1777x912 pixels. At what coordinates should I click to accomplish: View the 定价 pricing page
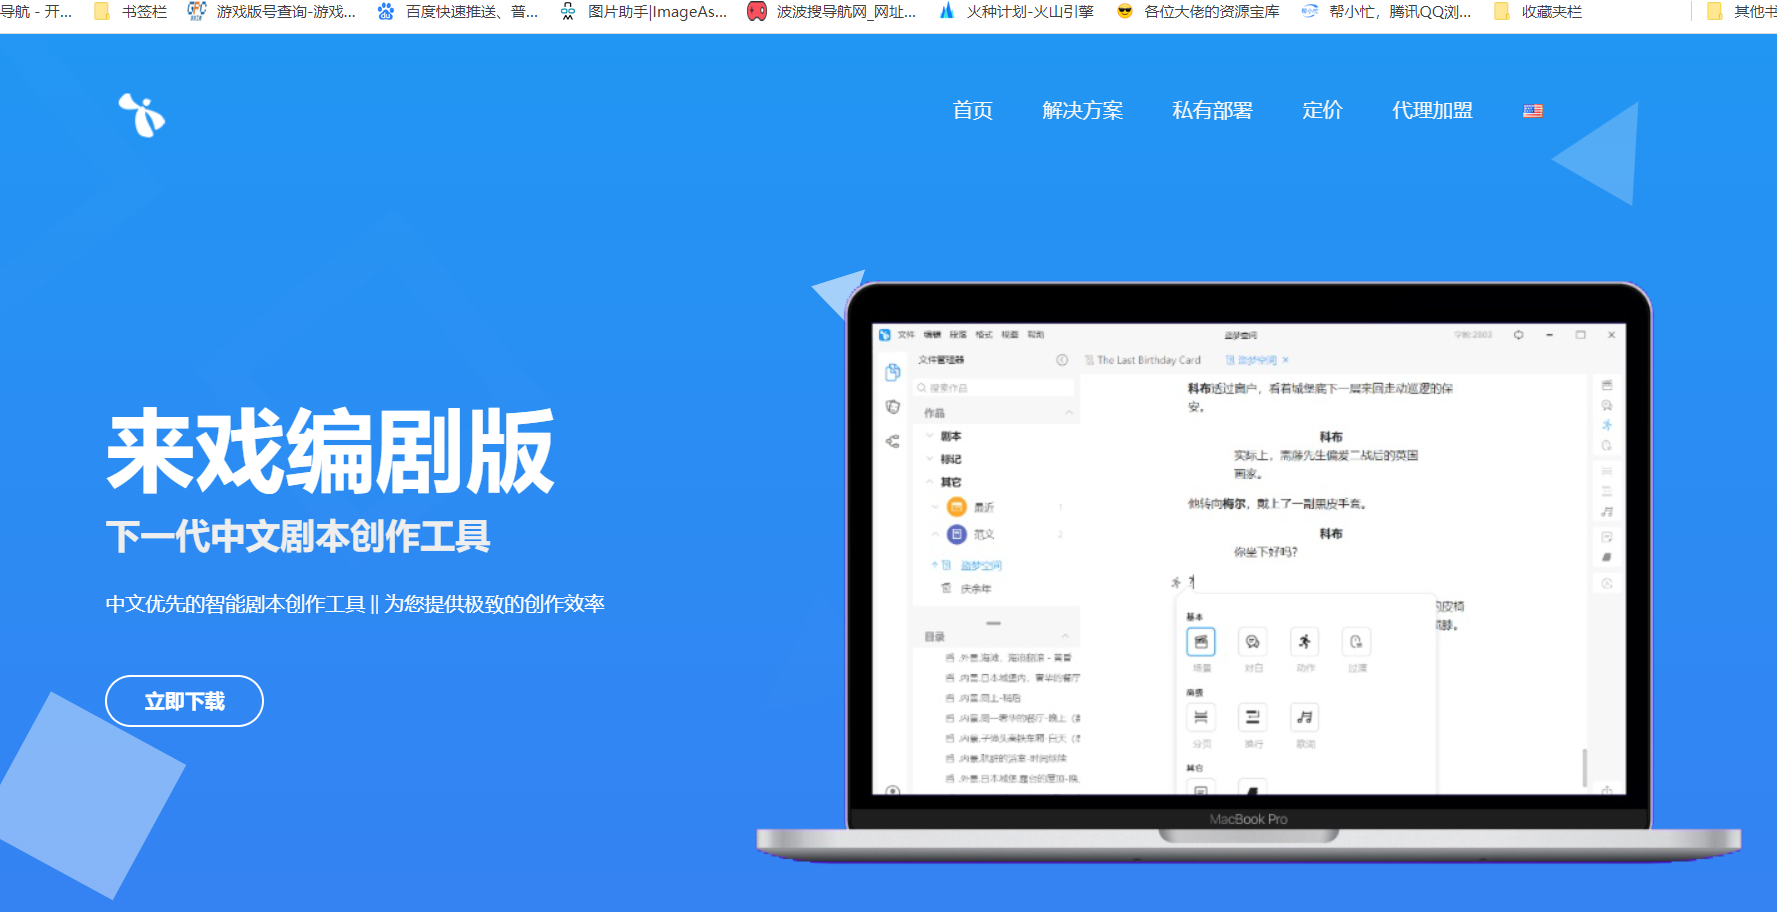tap(1322, 111)
